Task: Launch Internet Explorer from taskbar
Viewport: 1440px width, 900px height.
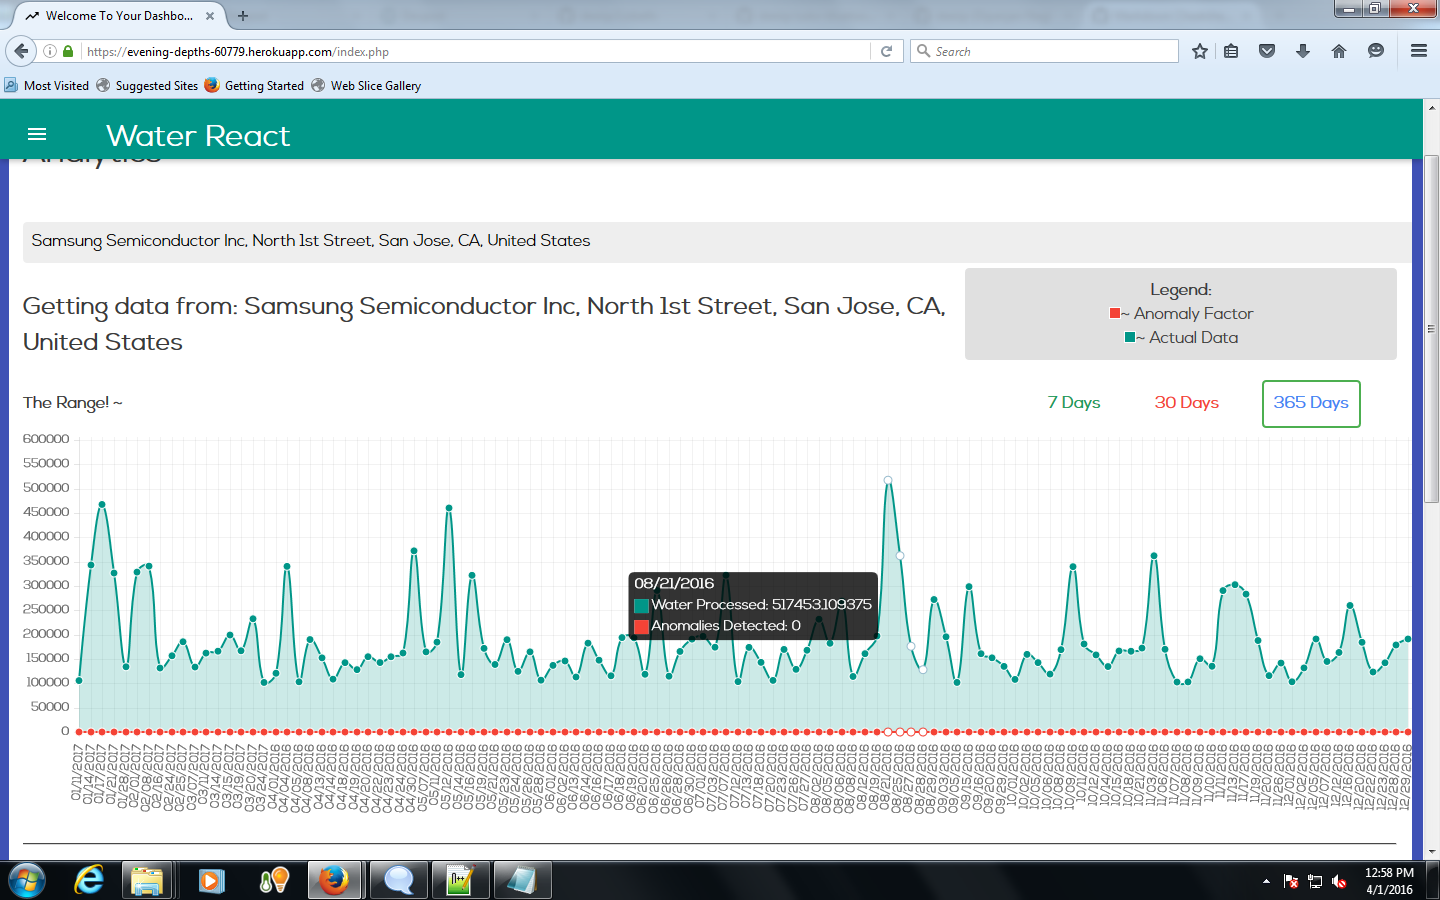Action: pyautogui.click(x=89, y=881)
